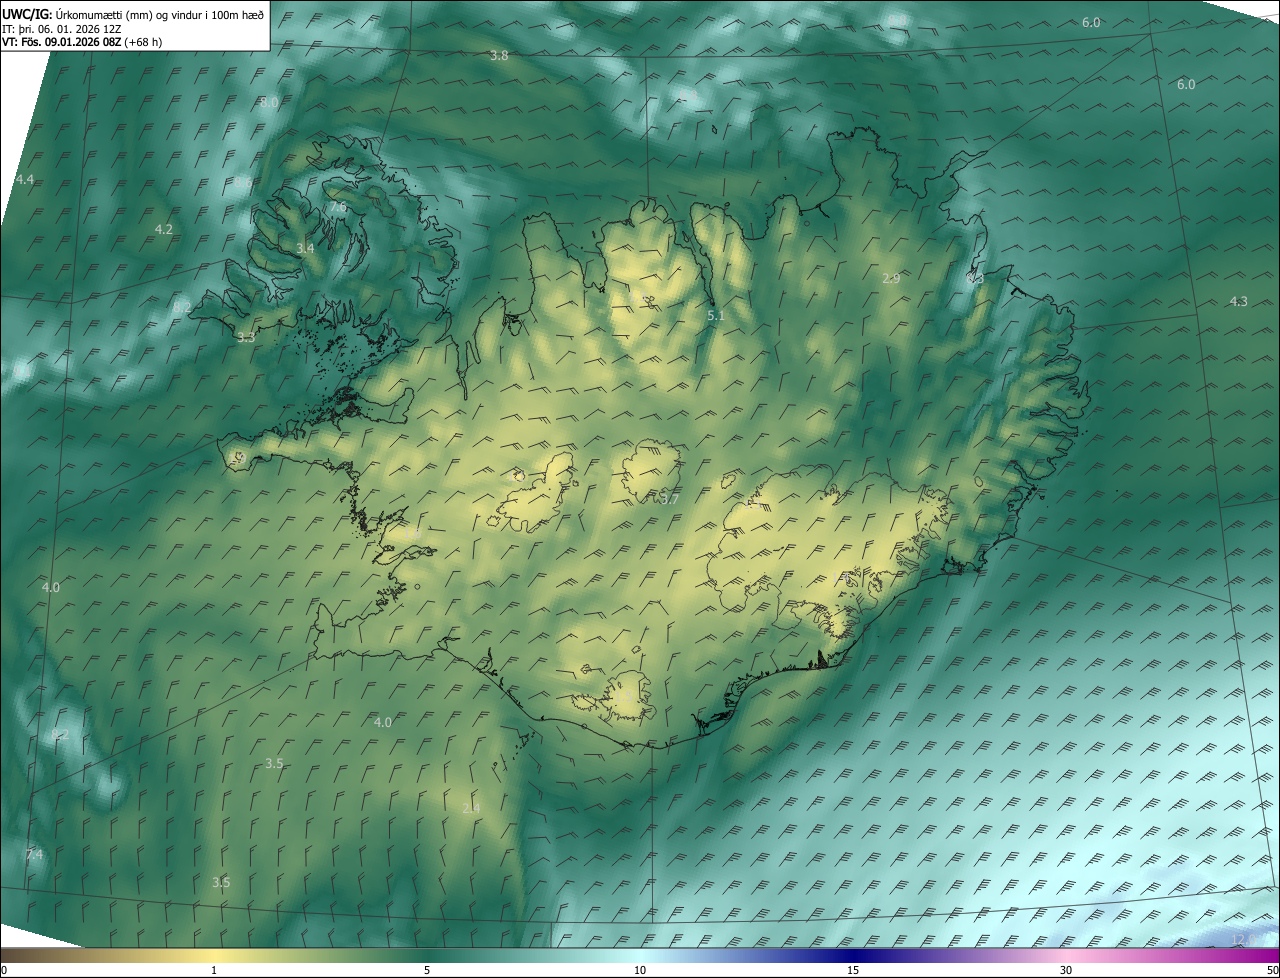Click the color scale tick label 30

[x=1066, y=970]
